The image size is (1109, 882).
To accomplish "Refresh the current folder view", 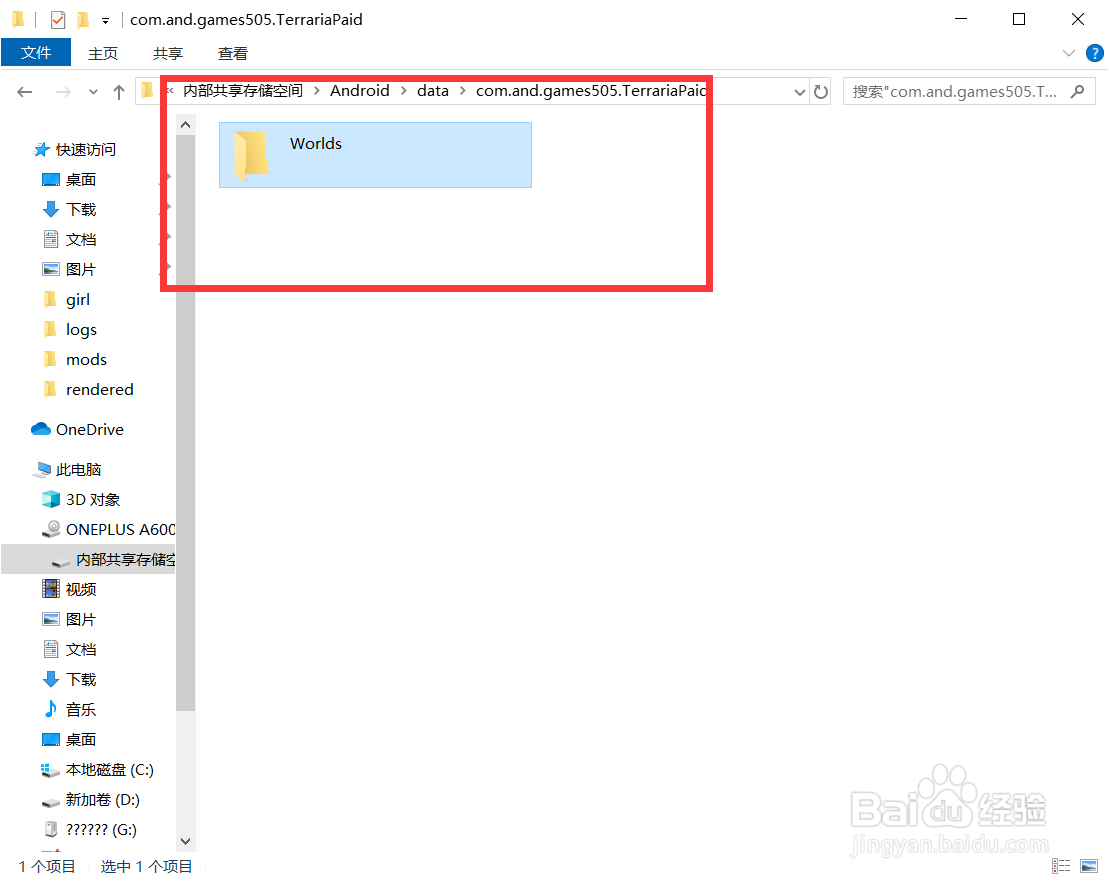I will point(820,92).
